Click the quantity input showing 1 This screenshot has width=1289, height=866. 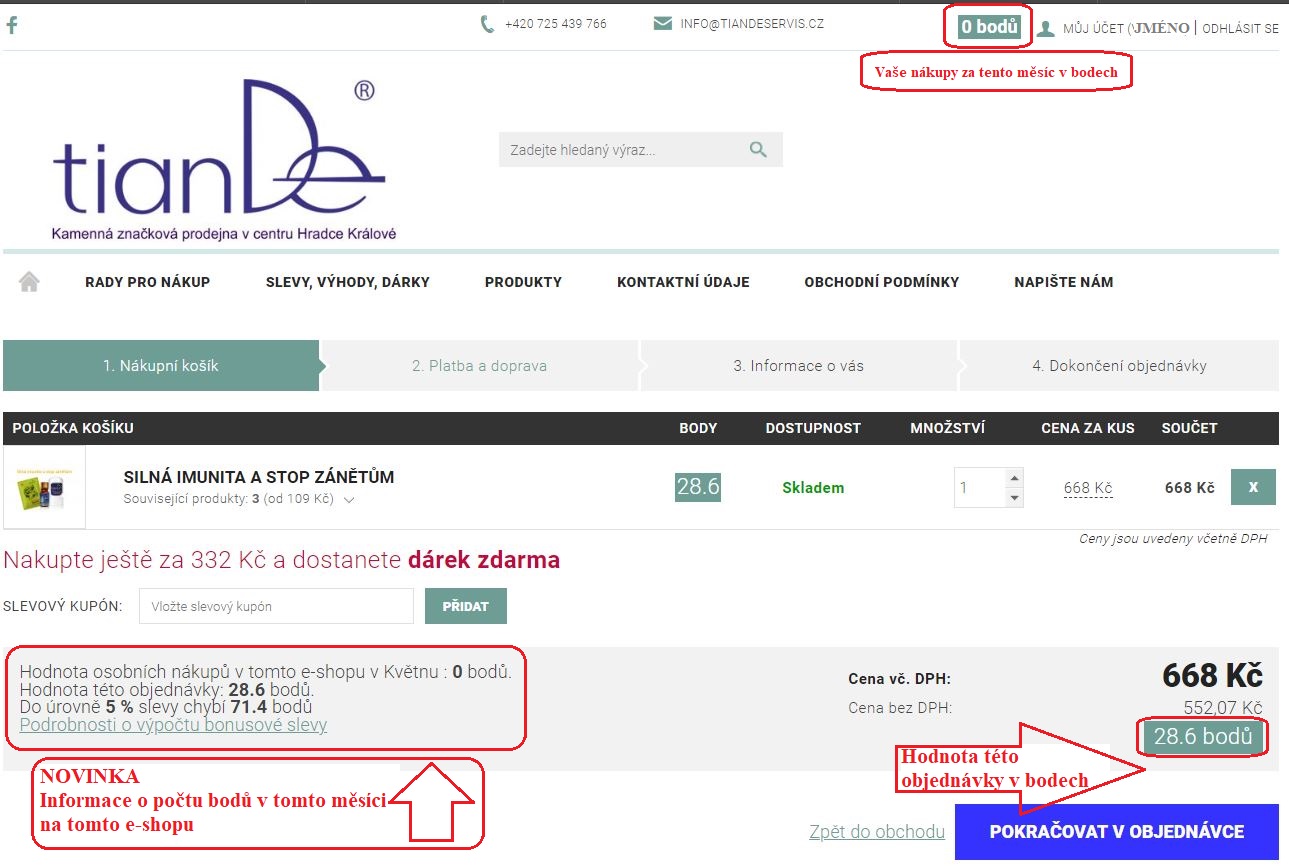click(x=979, y=488)
